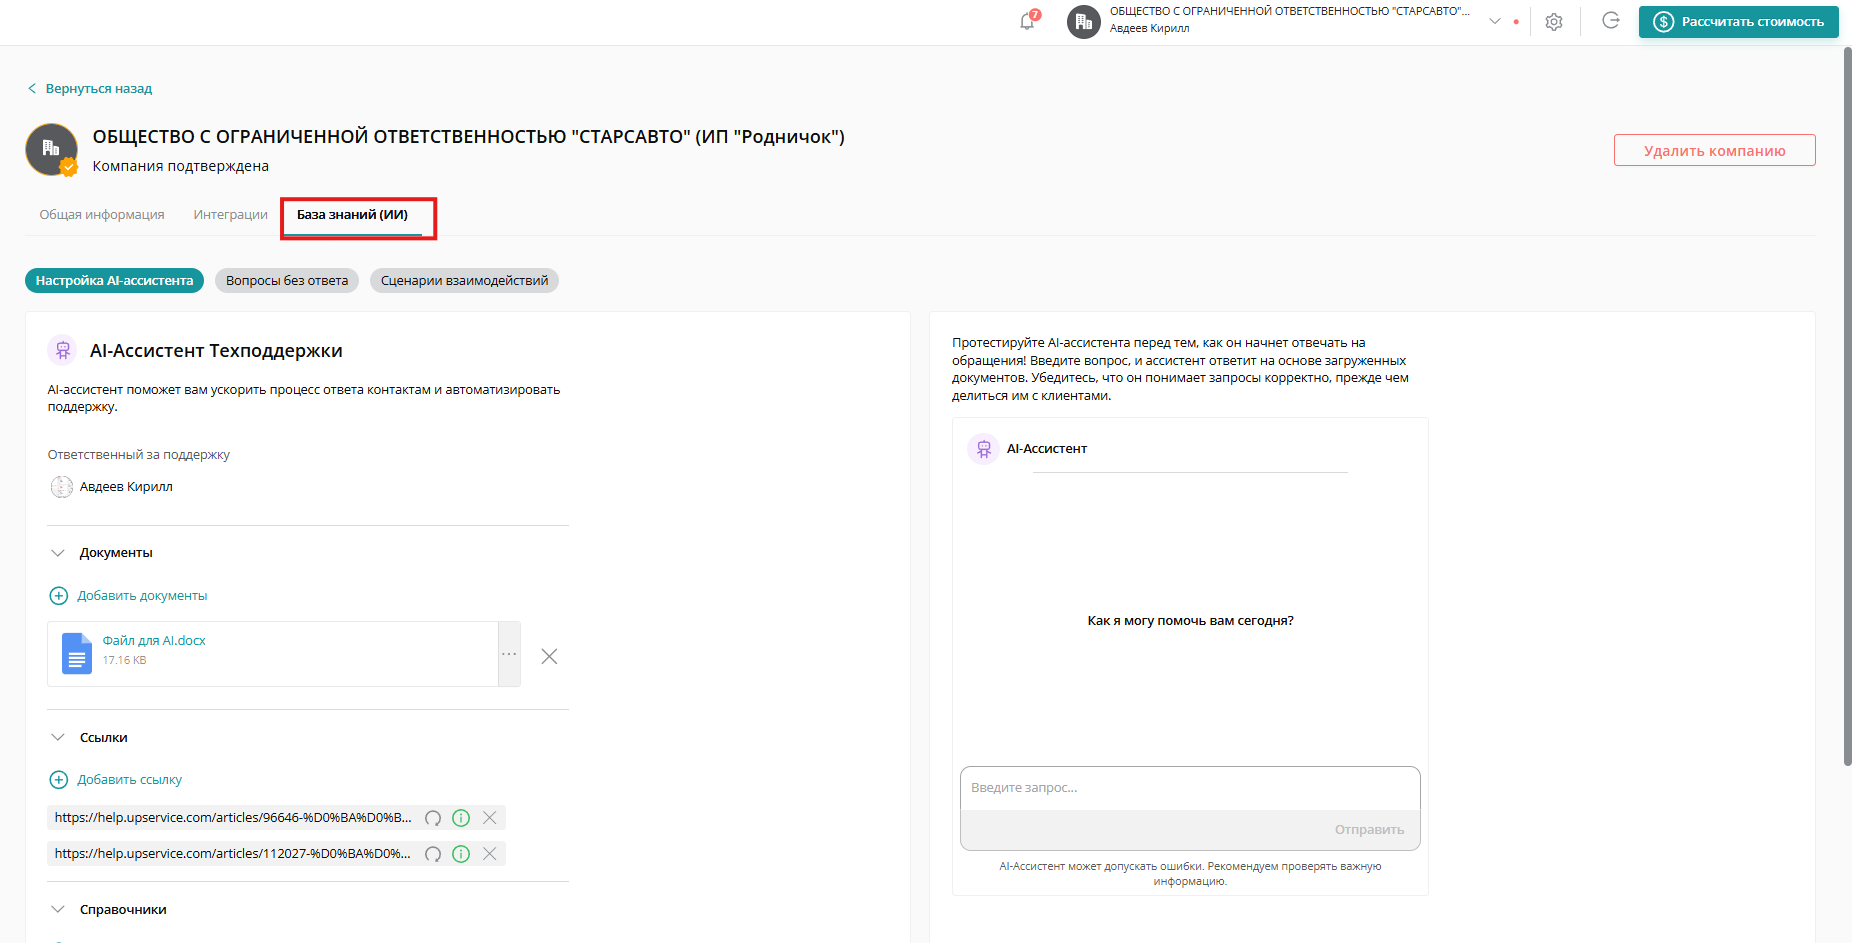This screenshot has height=943, width=1852.
Task: Open the notifications bell icon
Action: 1027,21
